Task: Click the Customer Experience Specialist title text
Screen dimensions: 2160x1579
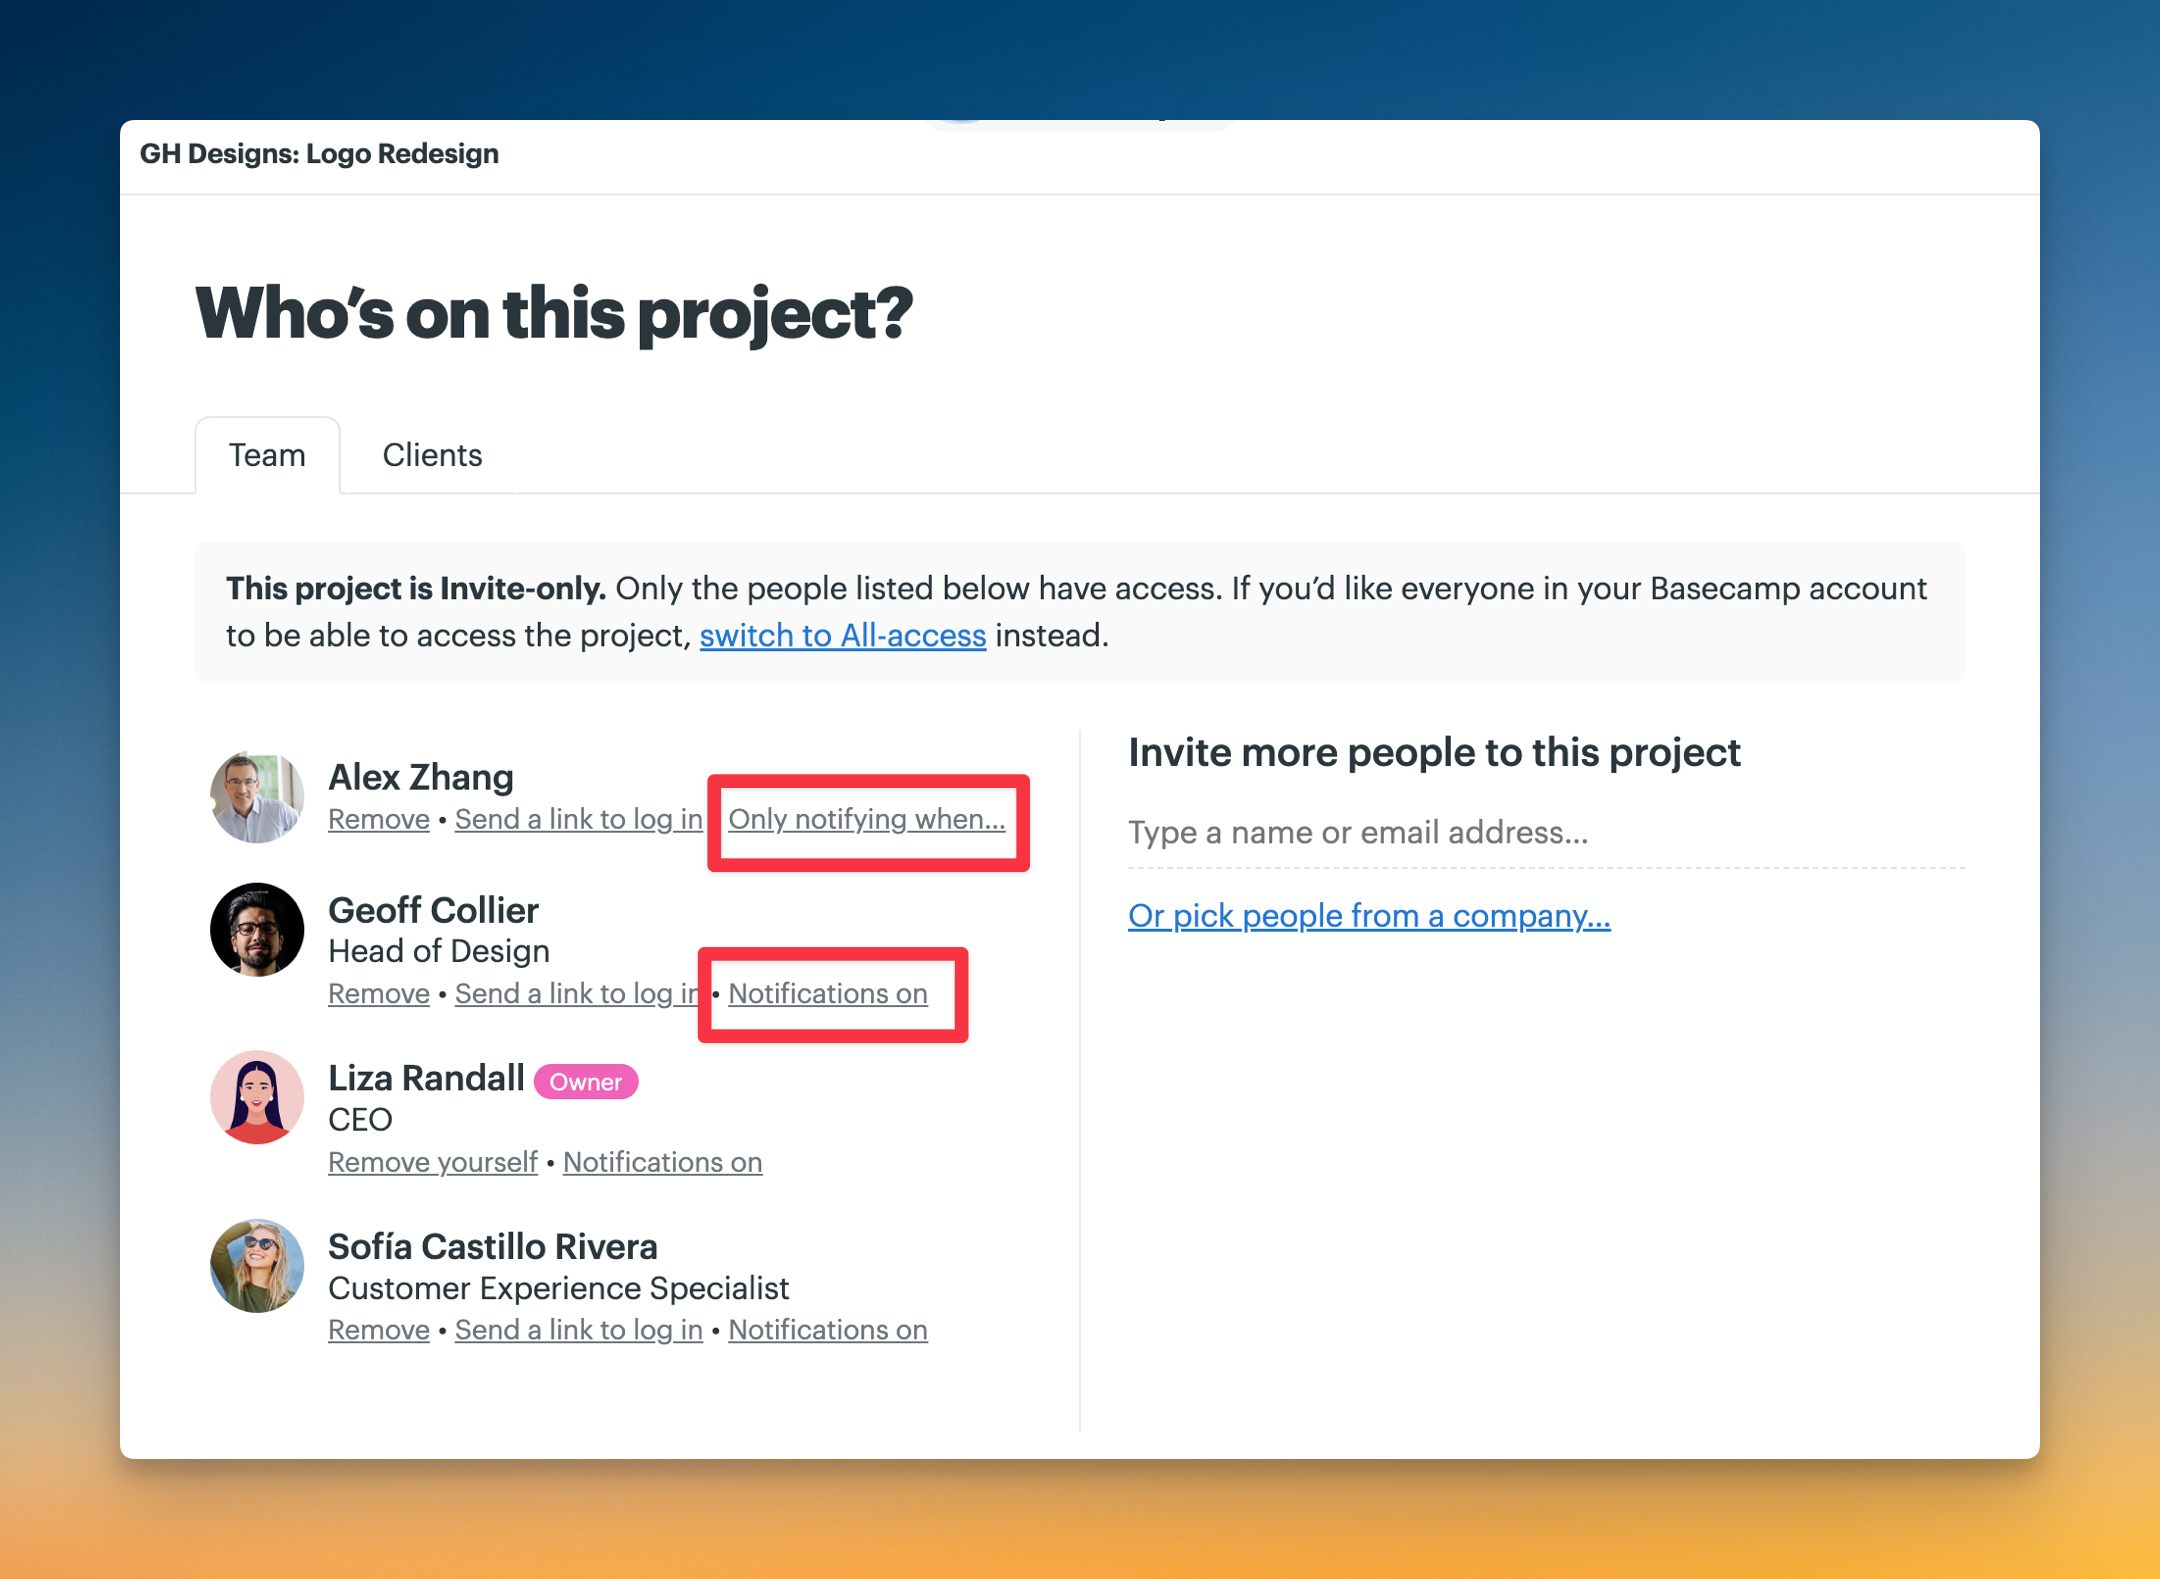Action: 559,1288
